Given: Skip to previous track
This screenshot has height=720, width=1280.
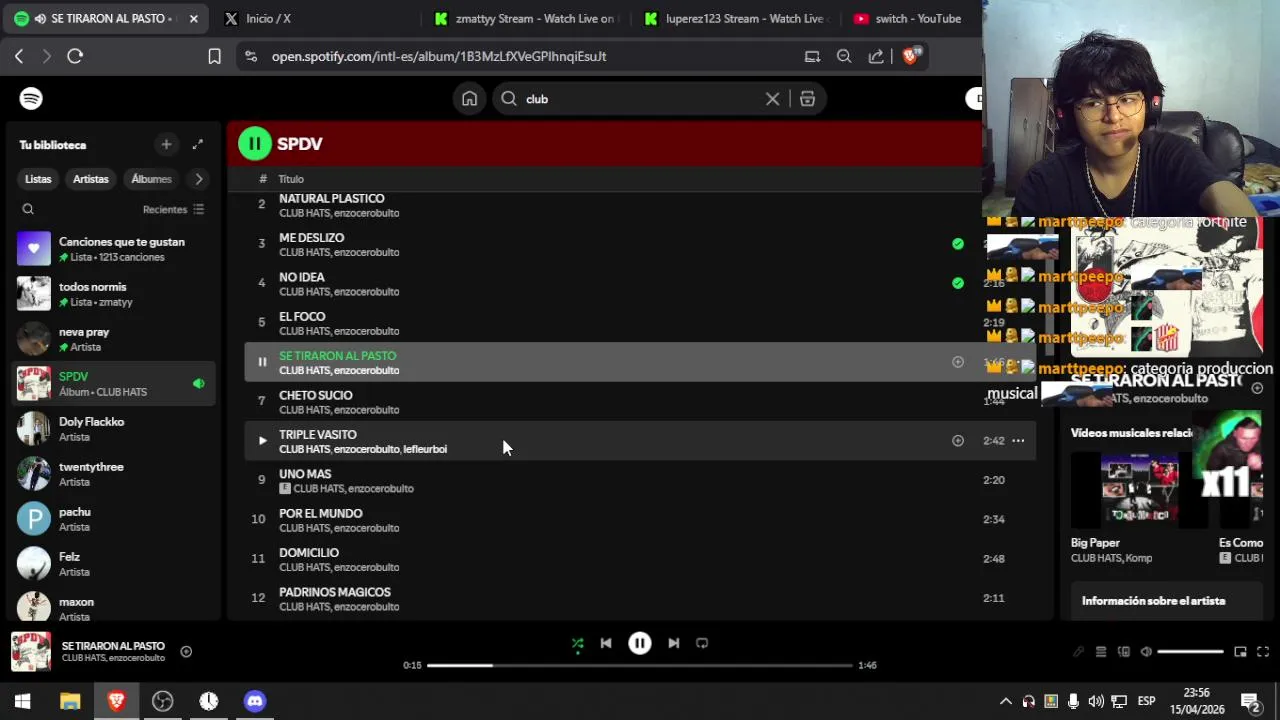Looking at the screenshot, I should pos(606,644).
